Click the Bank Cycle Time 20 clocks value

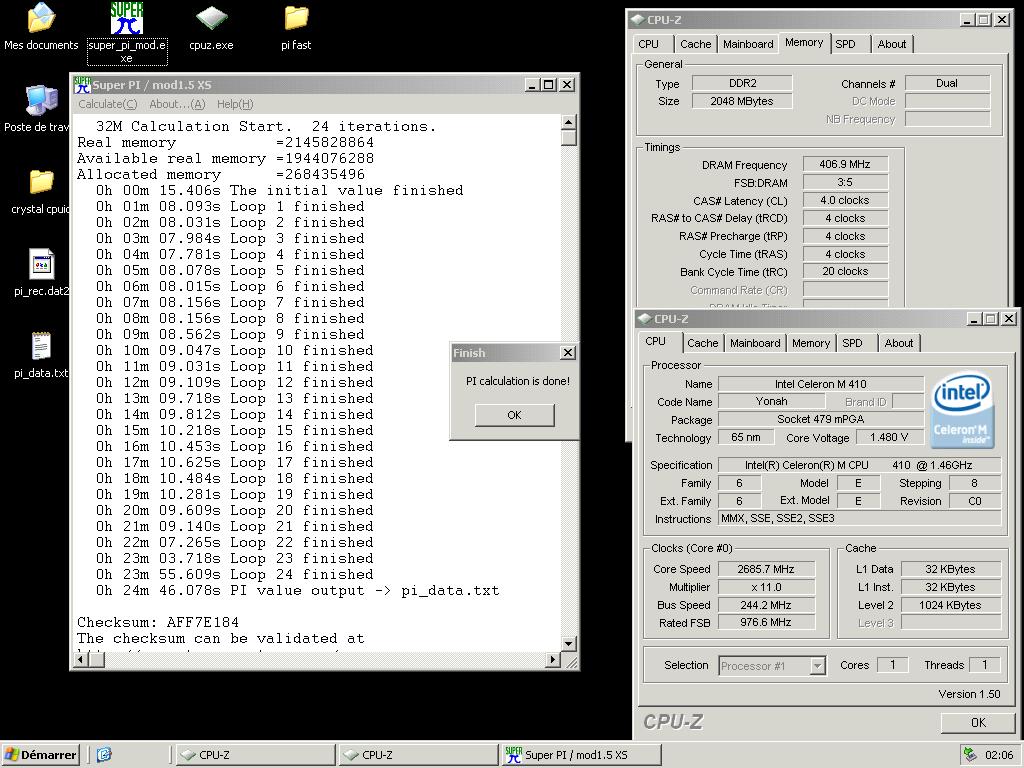[x=845, y=271]
